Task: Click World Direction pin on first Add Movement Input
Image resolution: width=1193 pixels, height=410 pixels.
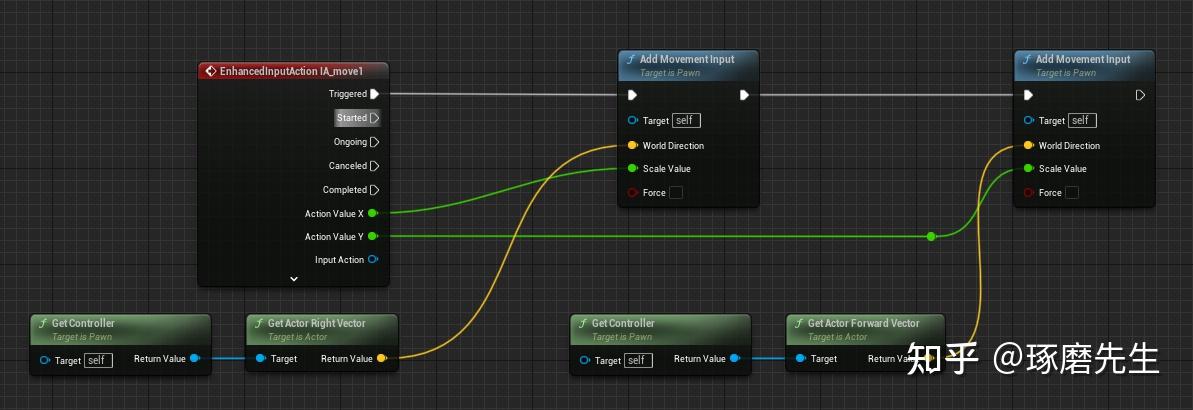Action: click(632, 145)
